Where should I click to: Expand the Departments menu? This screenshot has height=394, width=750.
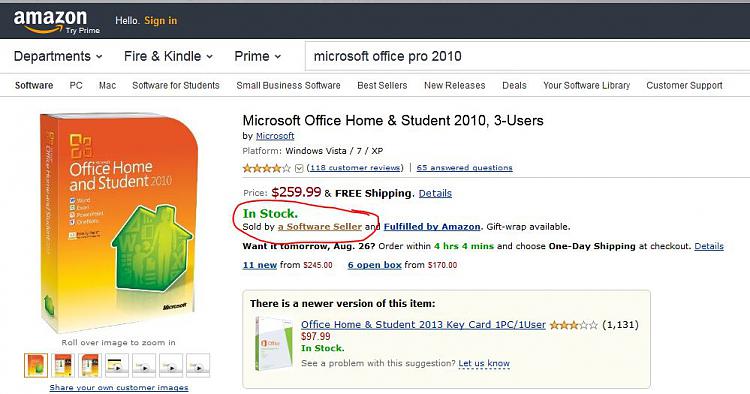pos(58,56)
